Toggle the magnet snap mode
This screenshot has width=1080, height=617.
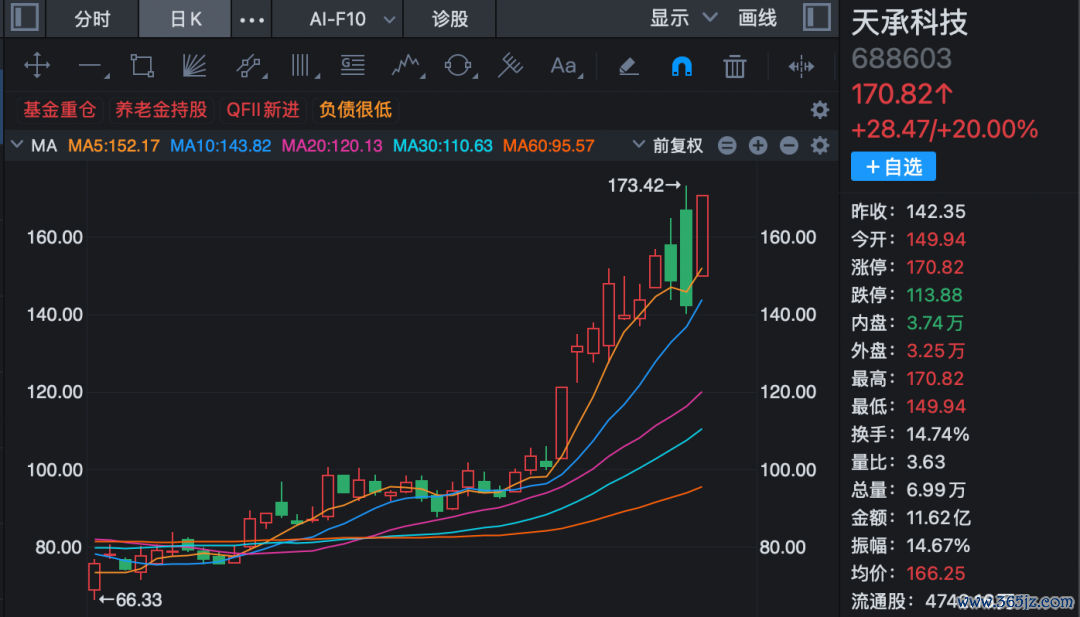[x=681, y=66]
